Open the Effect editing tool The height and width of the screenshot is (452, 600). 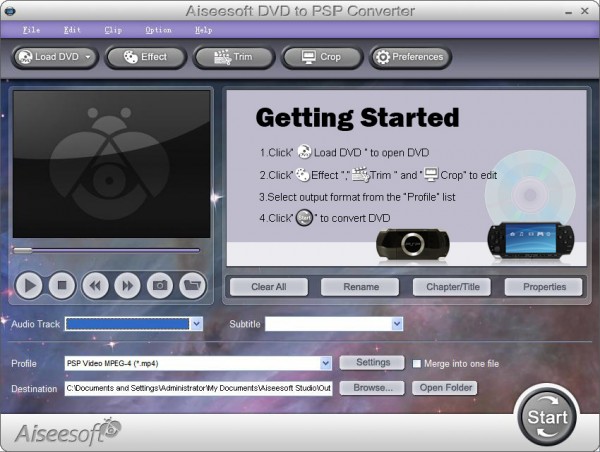pyautogui.click(x=145, y=57)
